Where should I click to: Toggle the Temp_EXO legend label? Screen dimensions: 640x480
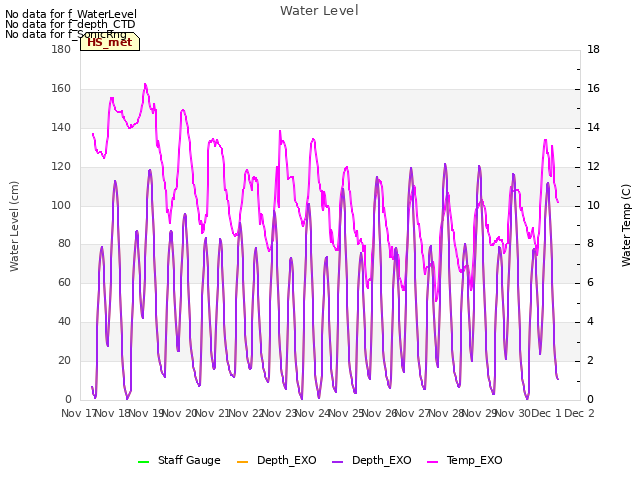pos(474,460)
